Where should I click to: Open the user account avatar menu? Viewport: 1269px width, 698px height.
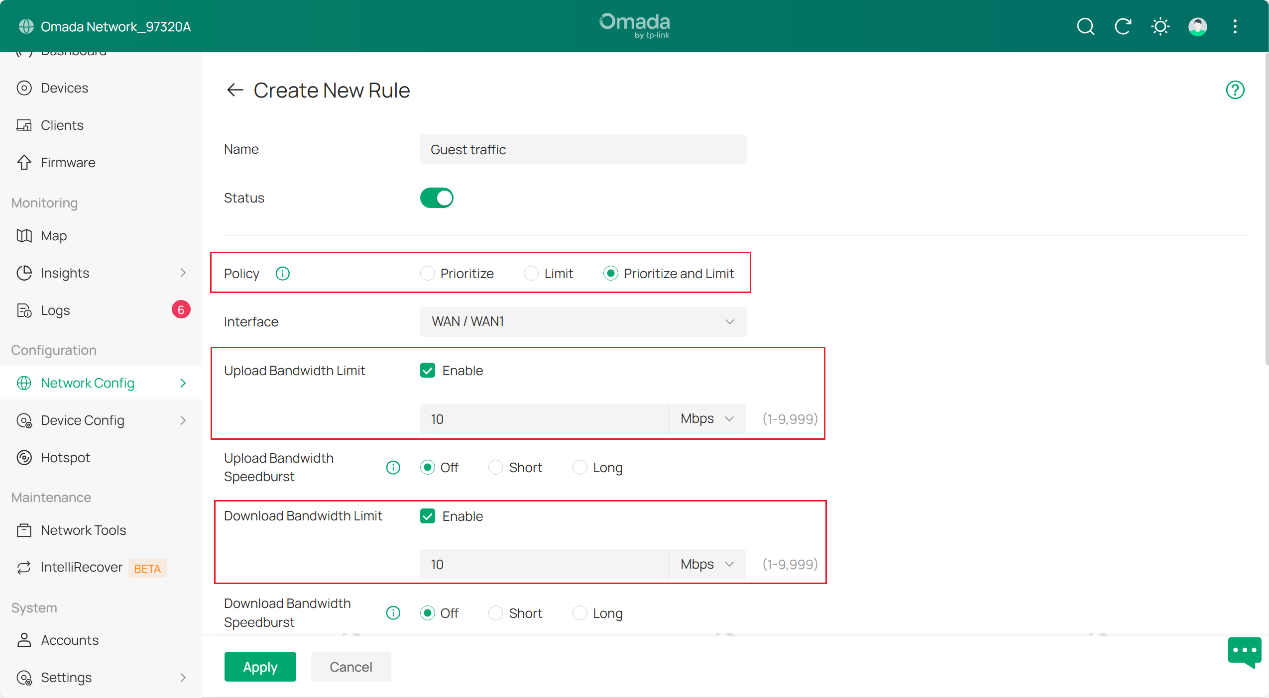pyautogui.click(x=1197, y=27)
